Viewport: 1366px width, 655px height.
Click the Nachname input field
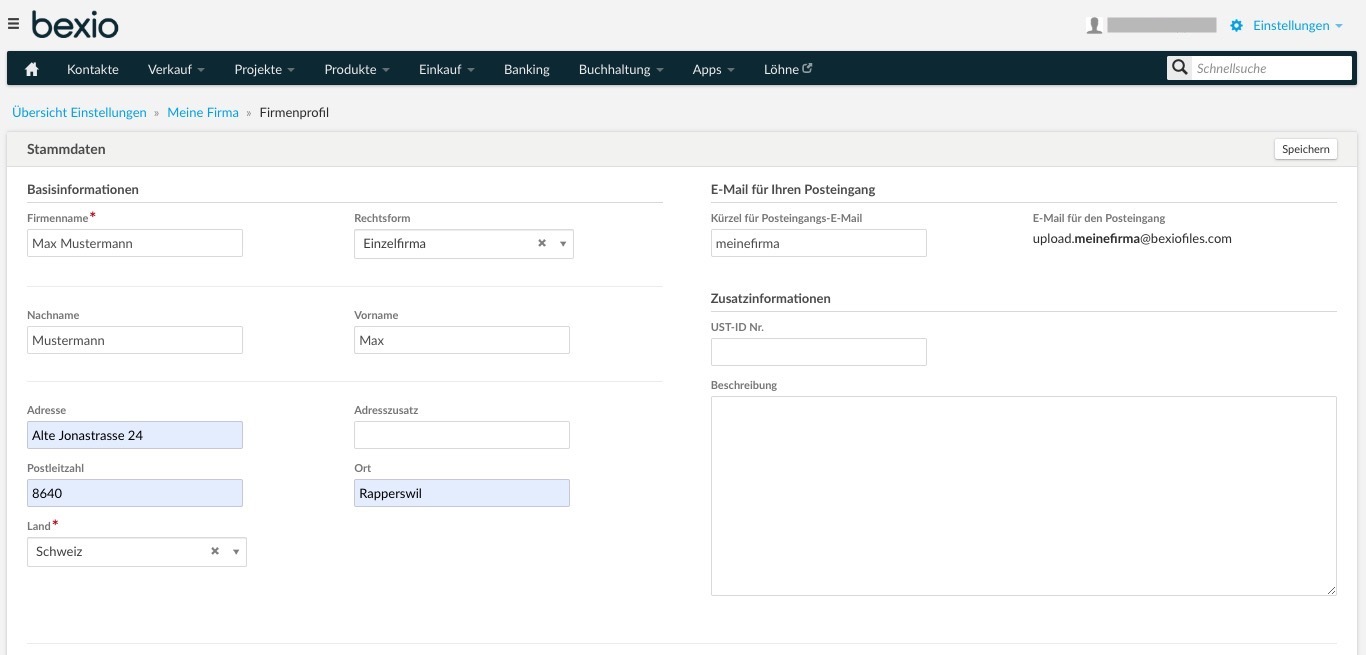(135, 340)
